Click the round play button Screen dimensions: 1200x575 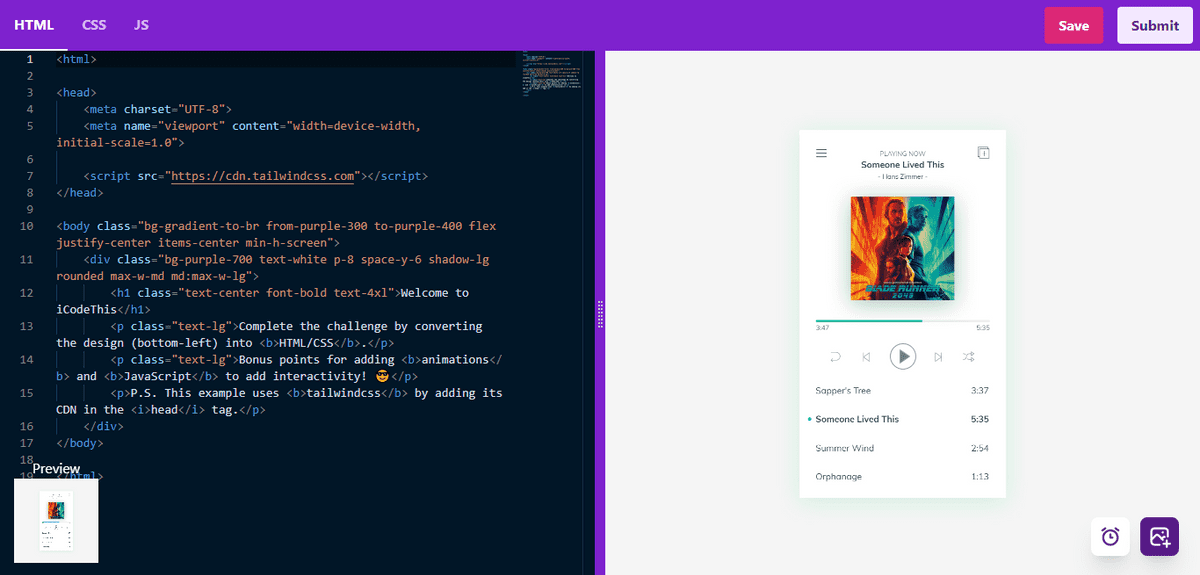(x=903, y=356)
